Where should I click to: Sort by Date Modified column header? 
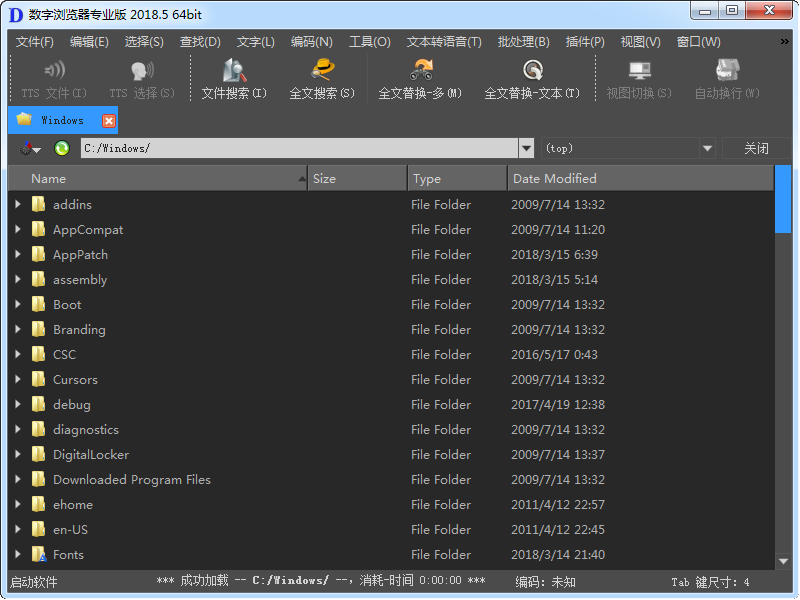point(641,179)
